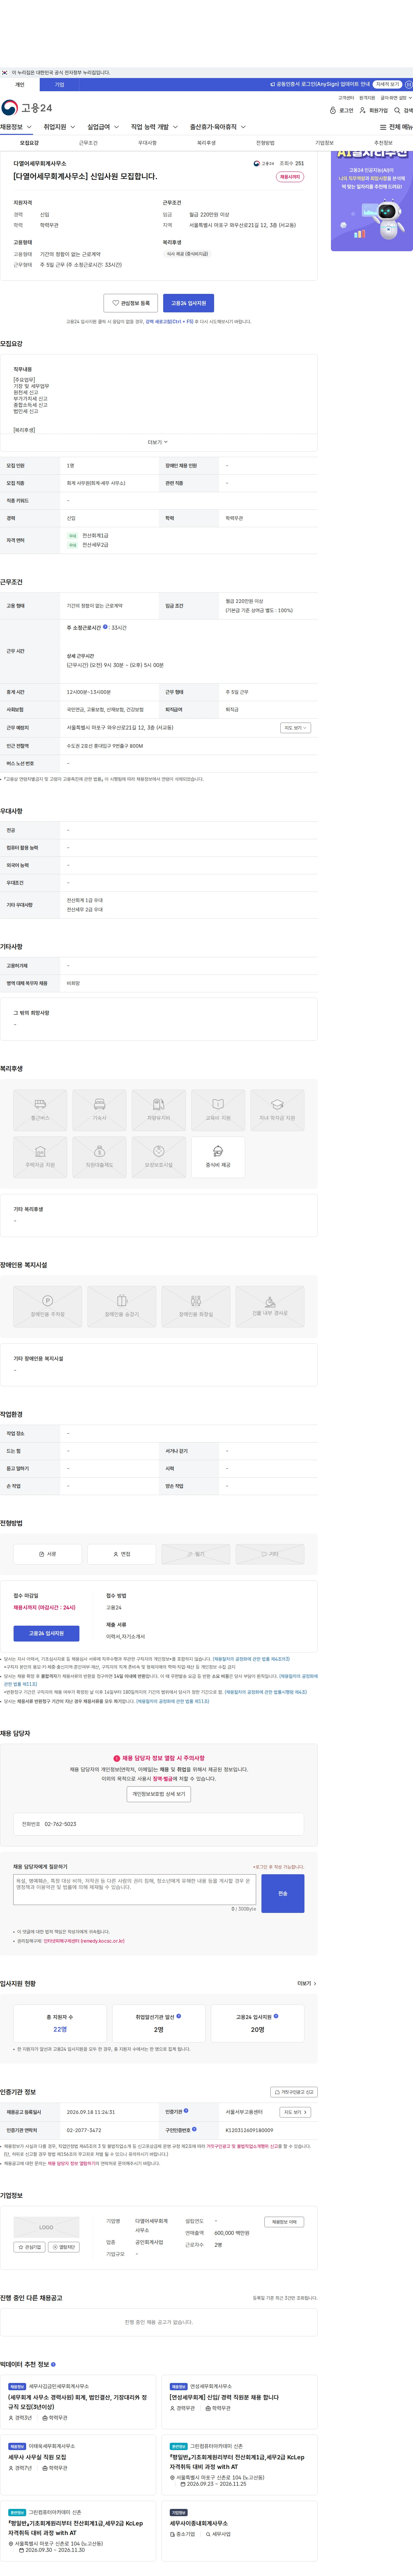
Task: Expand the 직업 능력 개발 dropdown
Action: (154, 127)
